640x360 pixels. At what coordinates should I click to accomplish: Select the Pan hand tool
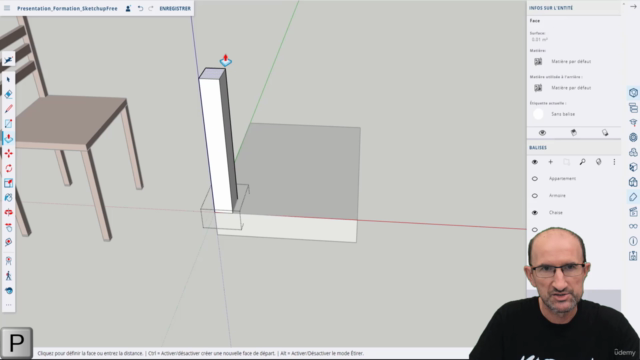click(9, 227)
